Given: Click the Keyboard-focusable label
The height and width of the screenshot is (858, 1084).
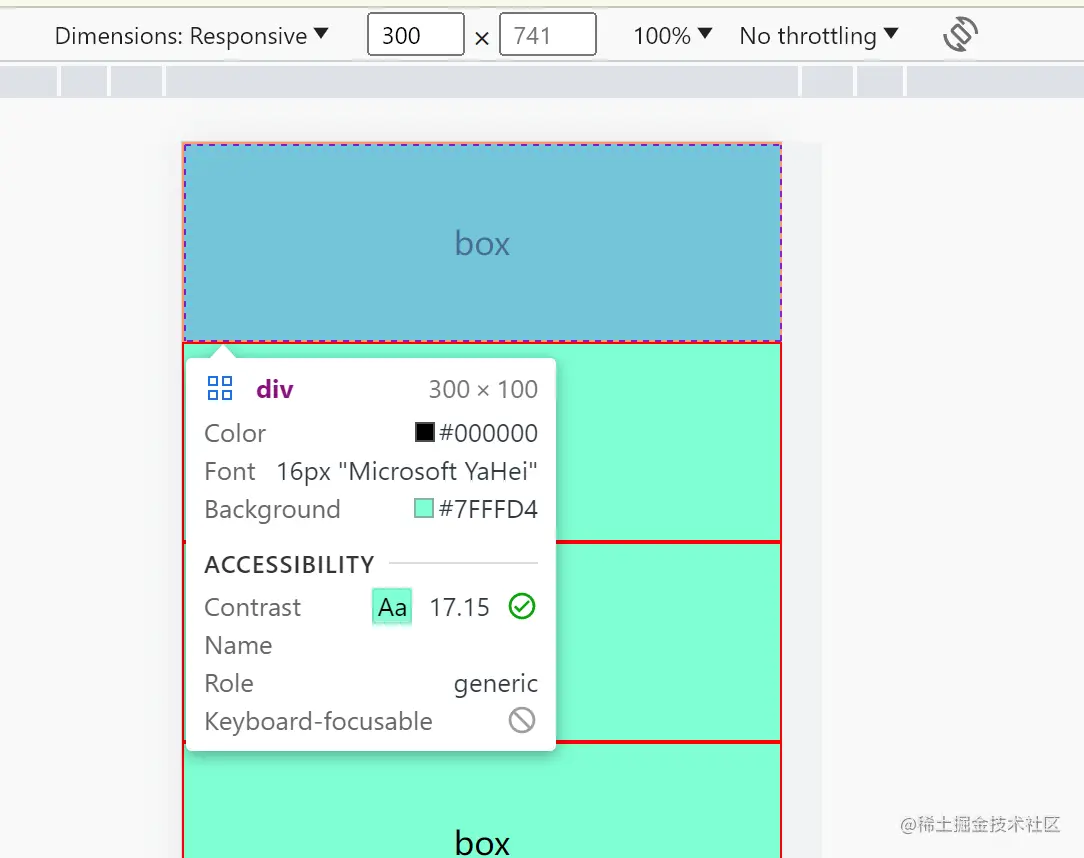Looking at the screenshot, I should coord(318,721).
